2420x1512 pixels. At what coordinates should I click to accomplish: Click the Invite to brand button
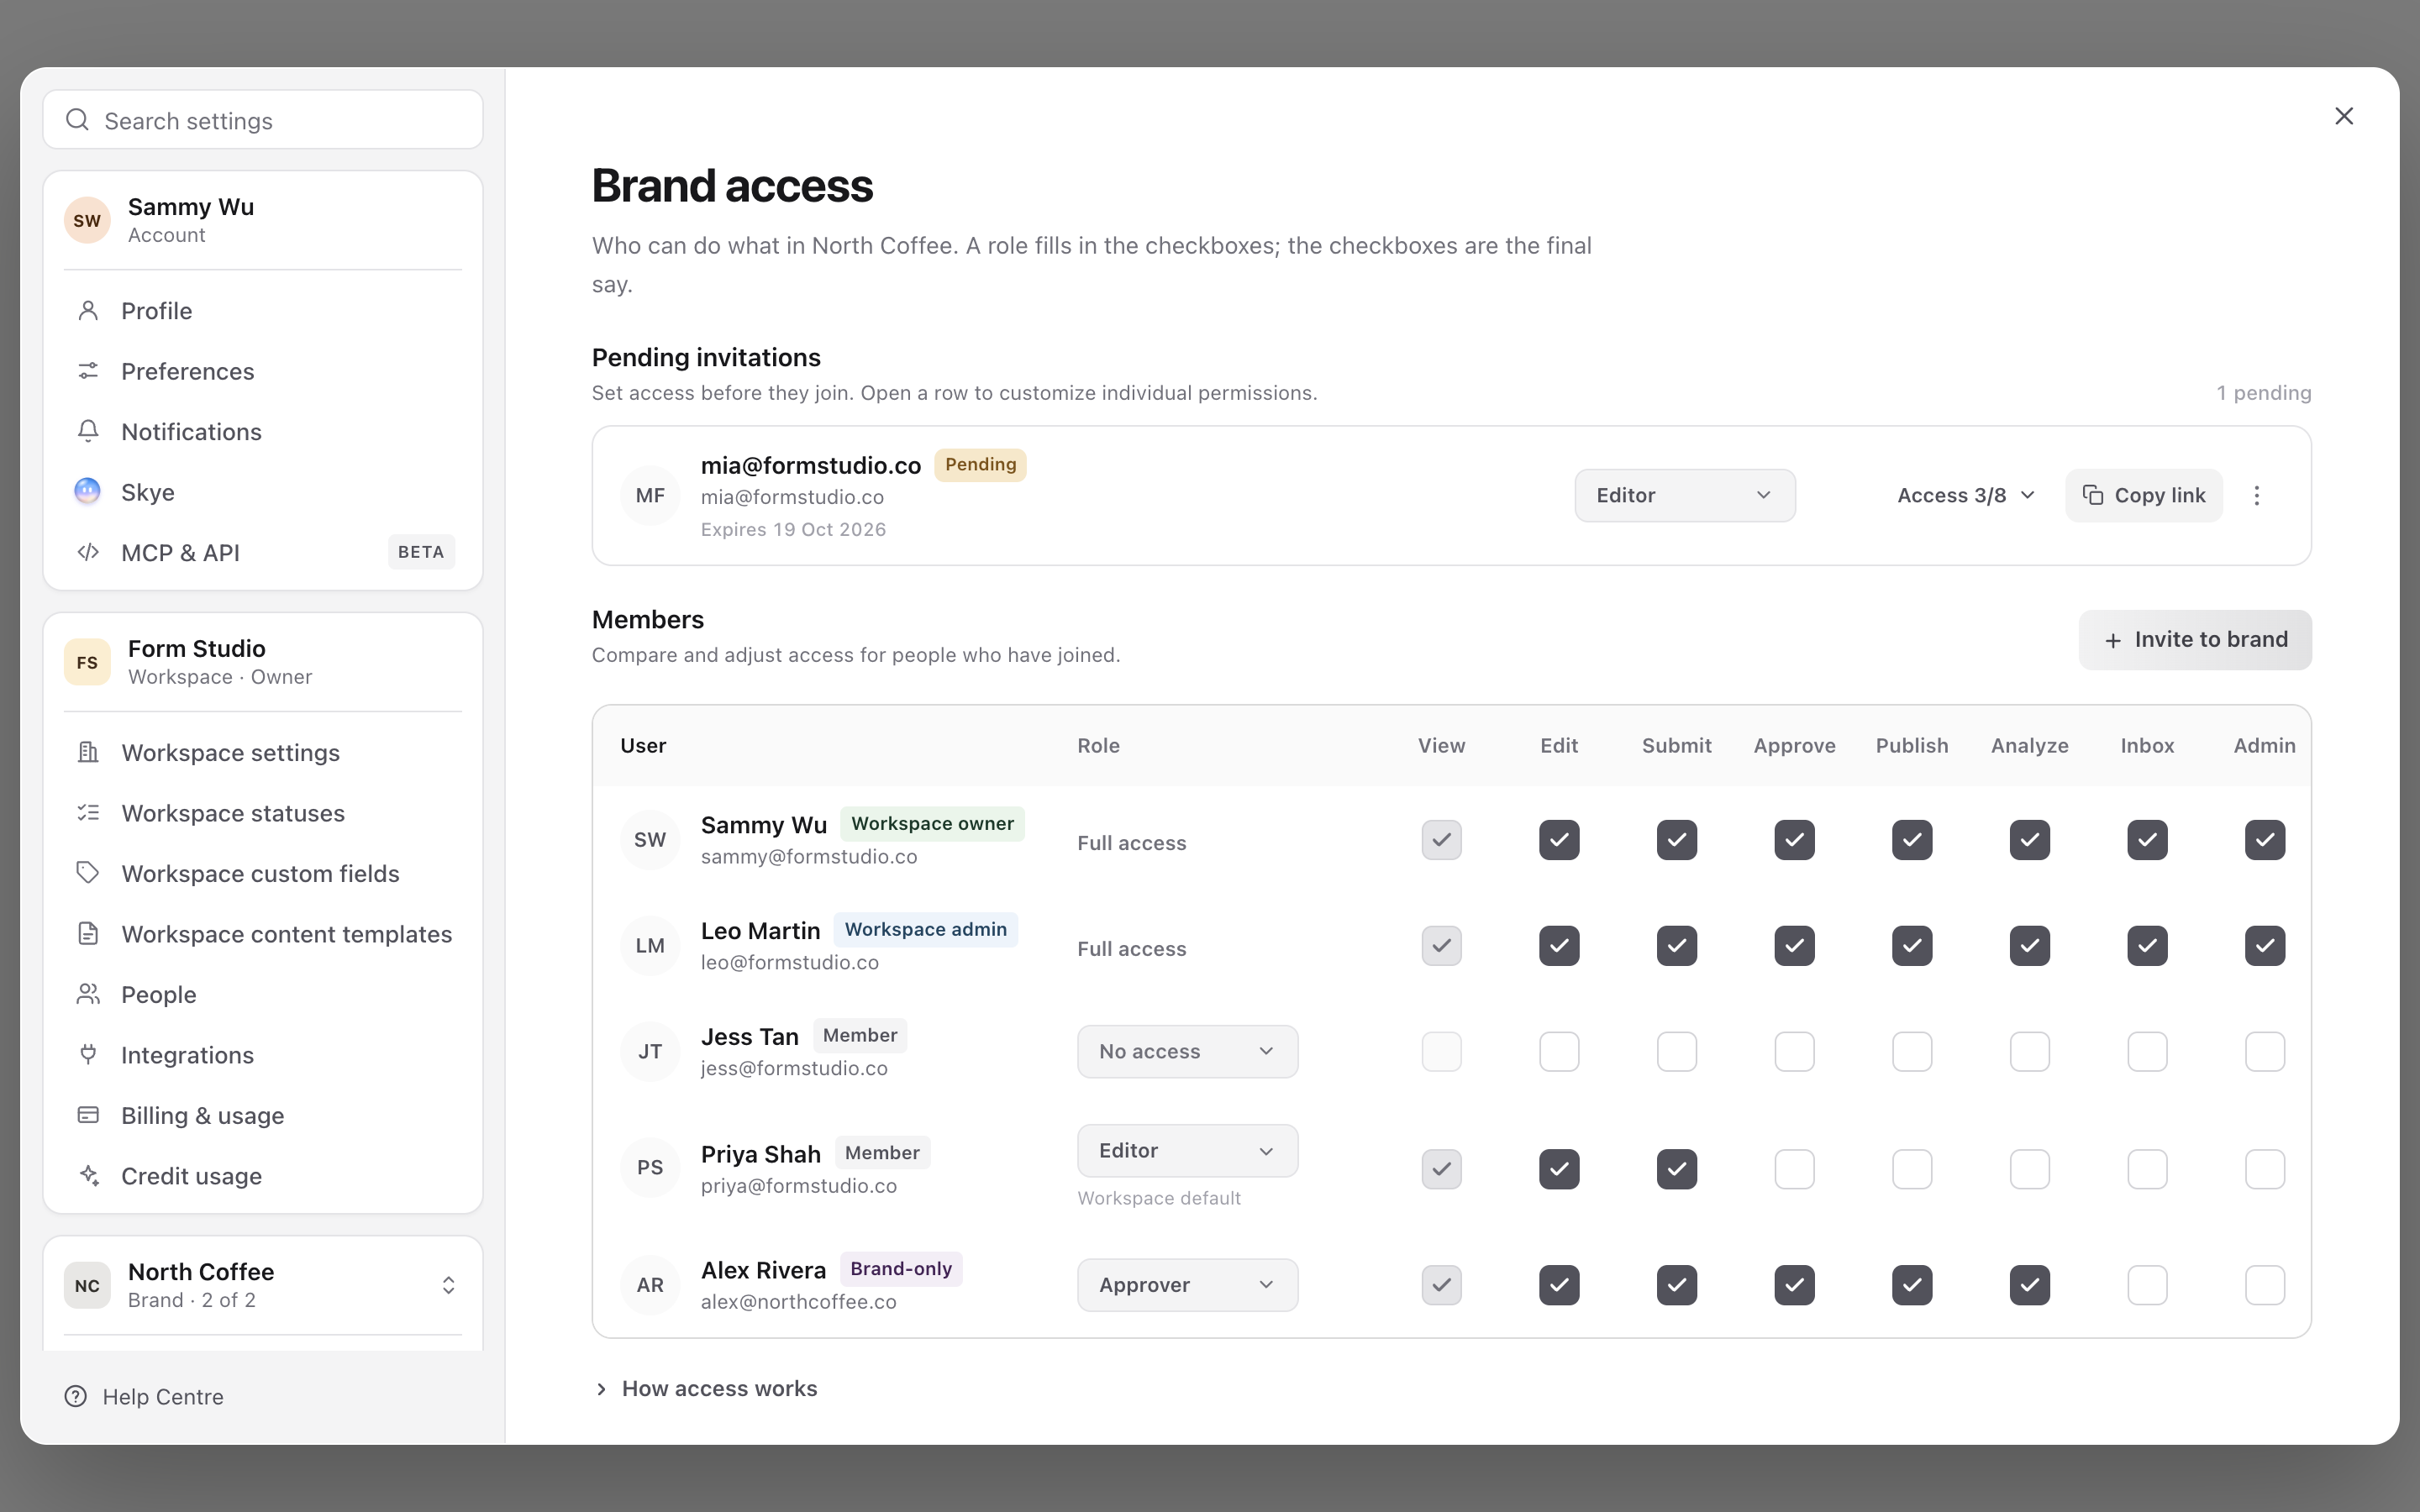click(2195, 640)
